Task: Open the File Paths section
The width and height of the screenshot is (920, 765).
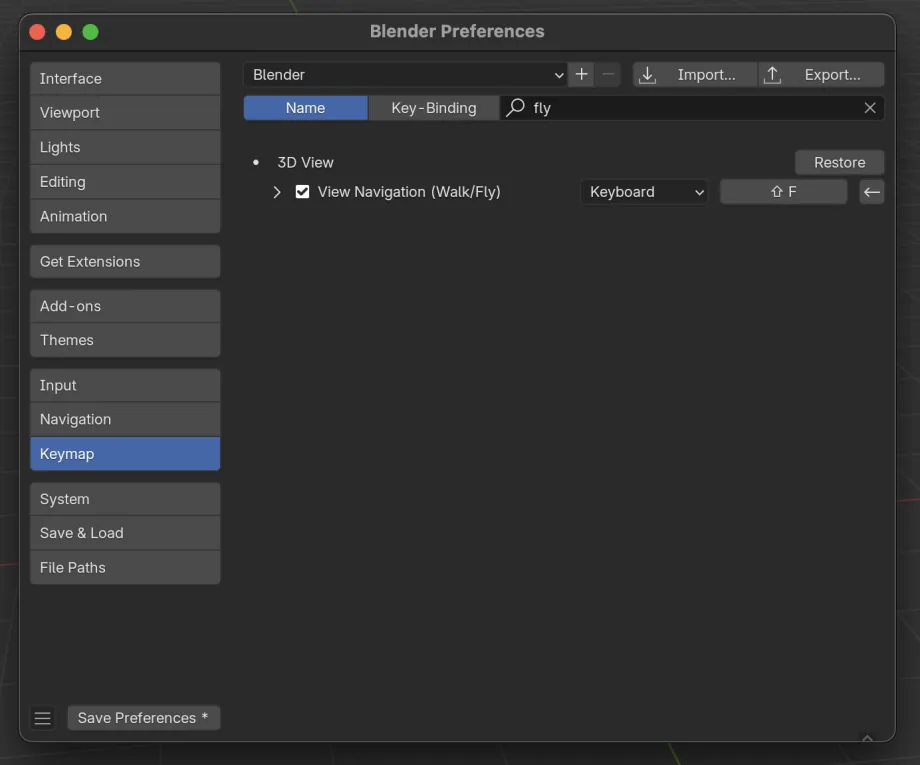Action: point(125,567)
